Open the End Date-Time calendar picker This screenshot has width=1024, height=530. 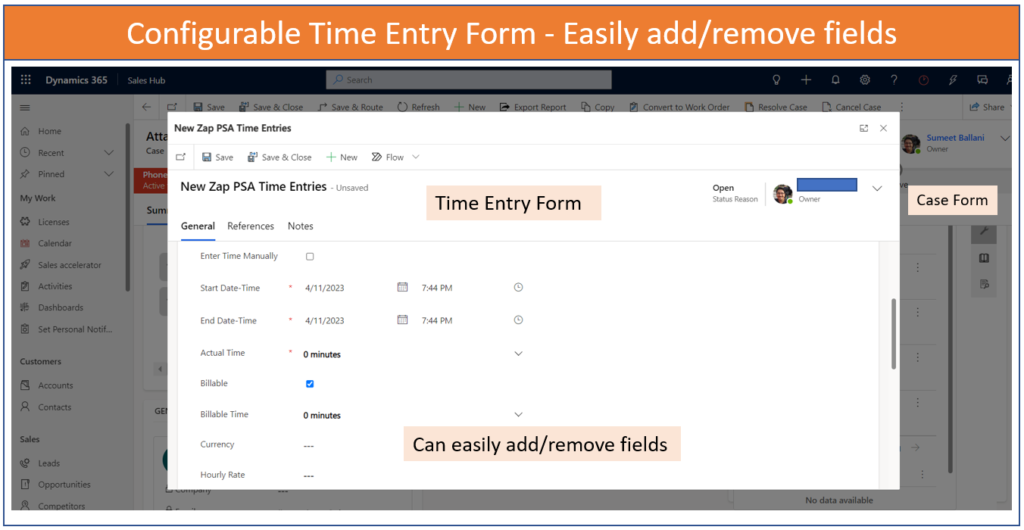pyautogui.click(x=403, y=320)
